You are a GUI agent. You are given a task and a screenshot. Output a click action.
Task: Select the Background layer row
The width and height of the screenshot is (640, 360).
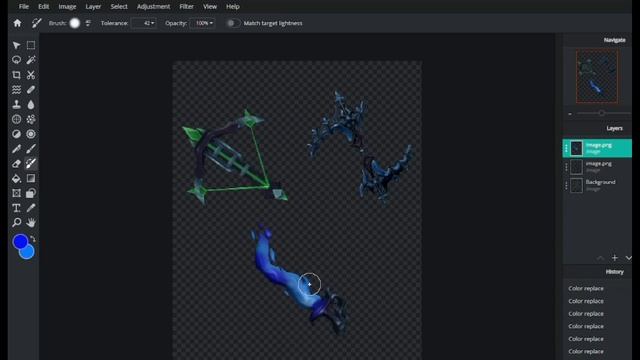597,185
